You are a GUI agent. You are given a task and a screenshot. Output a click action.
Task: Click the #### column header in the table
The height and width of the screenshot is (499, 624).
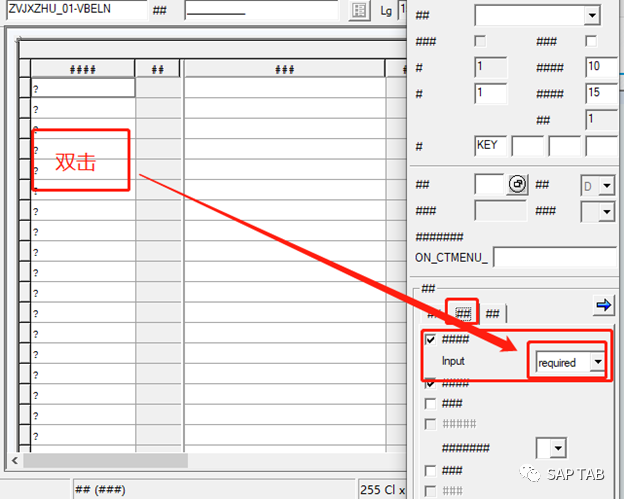point(83,69)
